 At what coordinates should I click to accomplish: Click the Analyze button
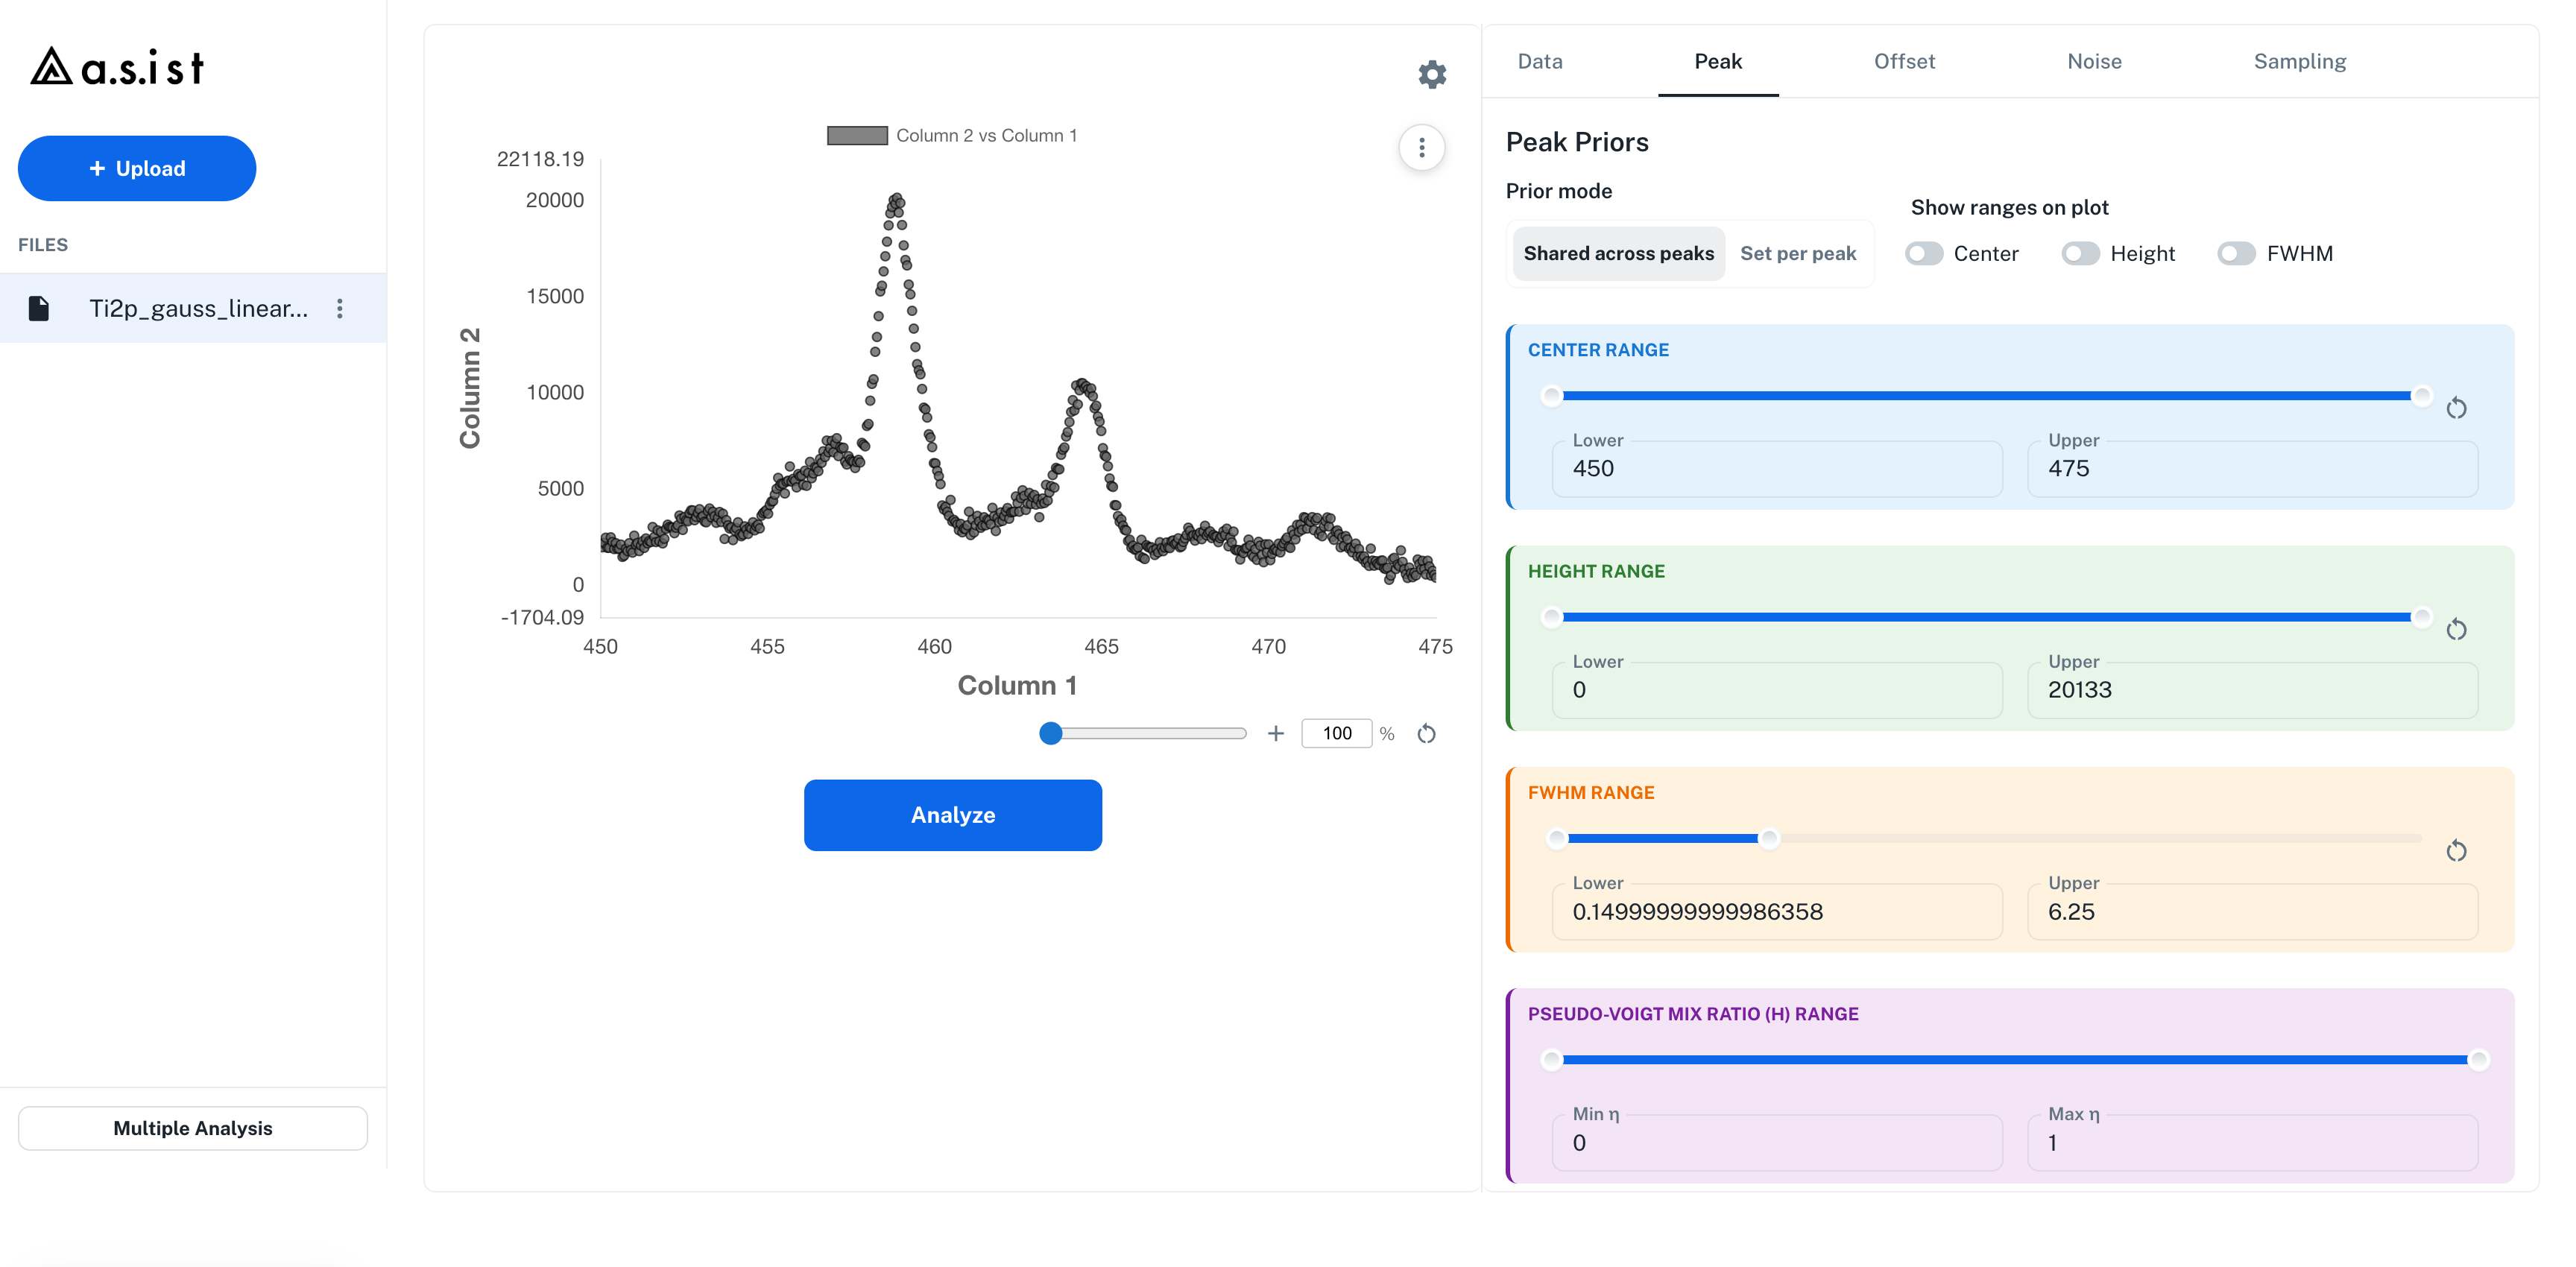[952, 815]
